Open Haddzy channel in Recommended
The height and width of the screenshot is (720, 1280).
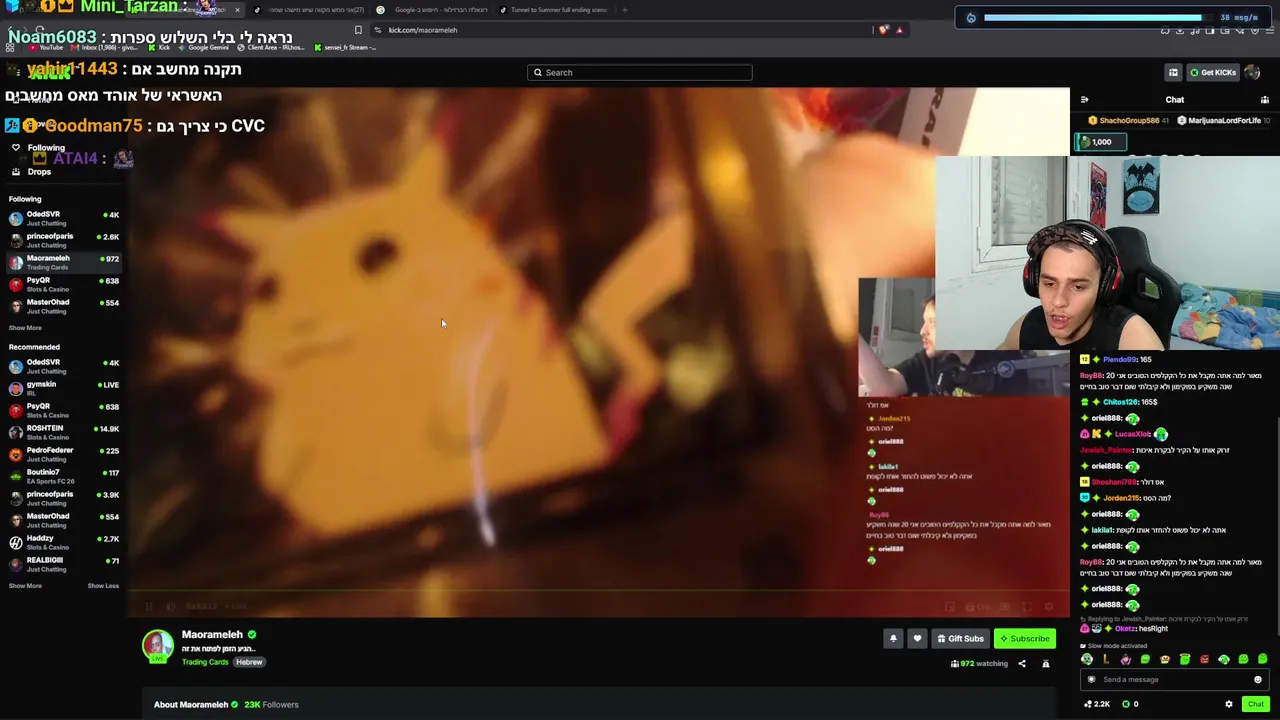[x=64, y=542]
